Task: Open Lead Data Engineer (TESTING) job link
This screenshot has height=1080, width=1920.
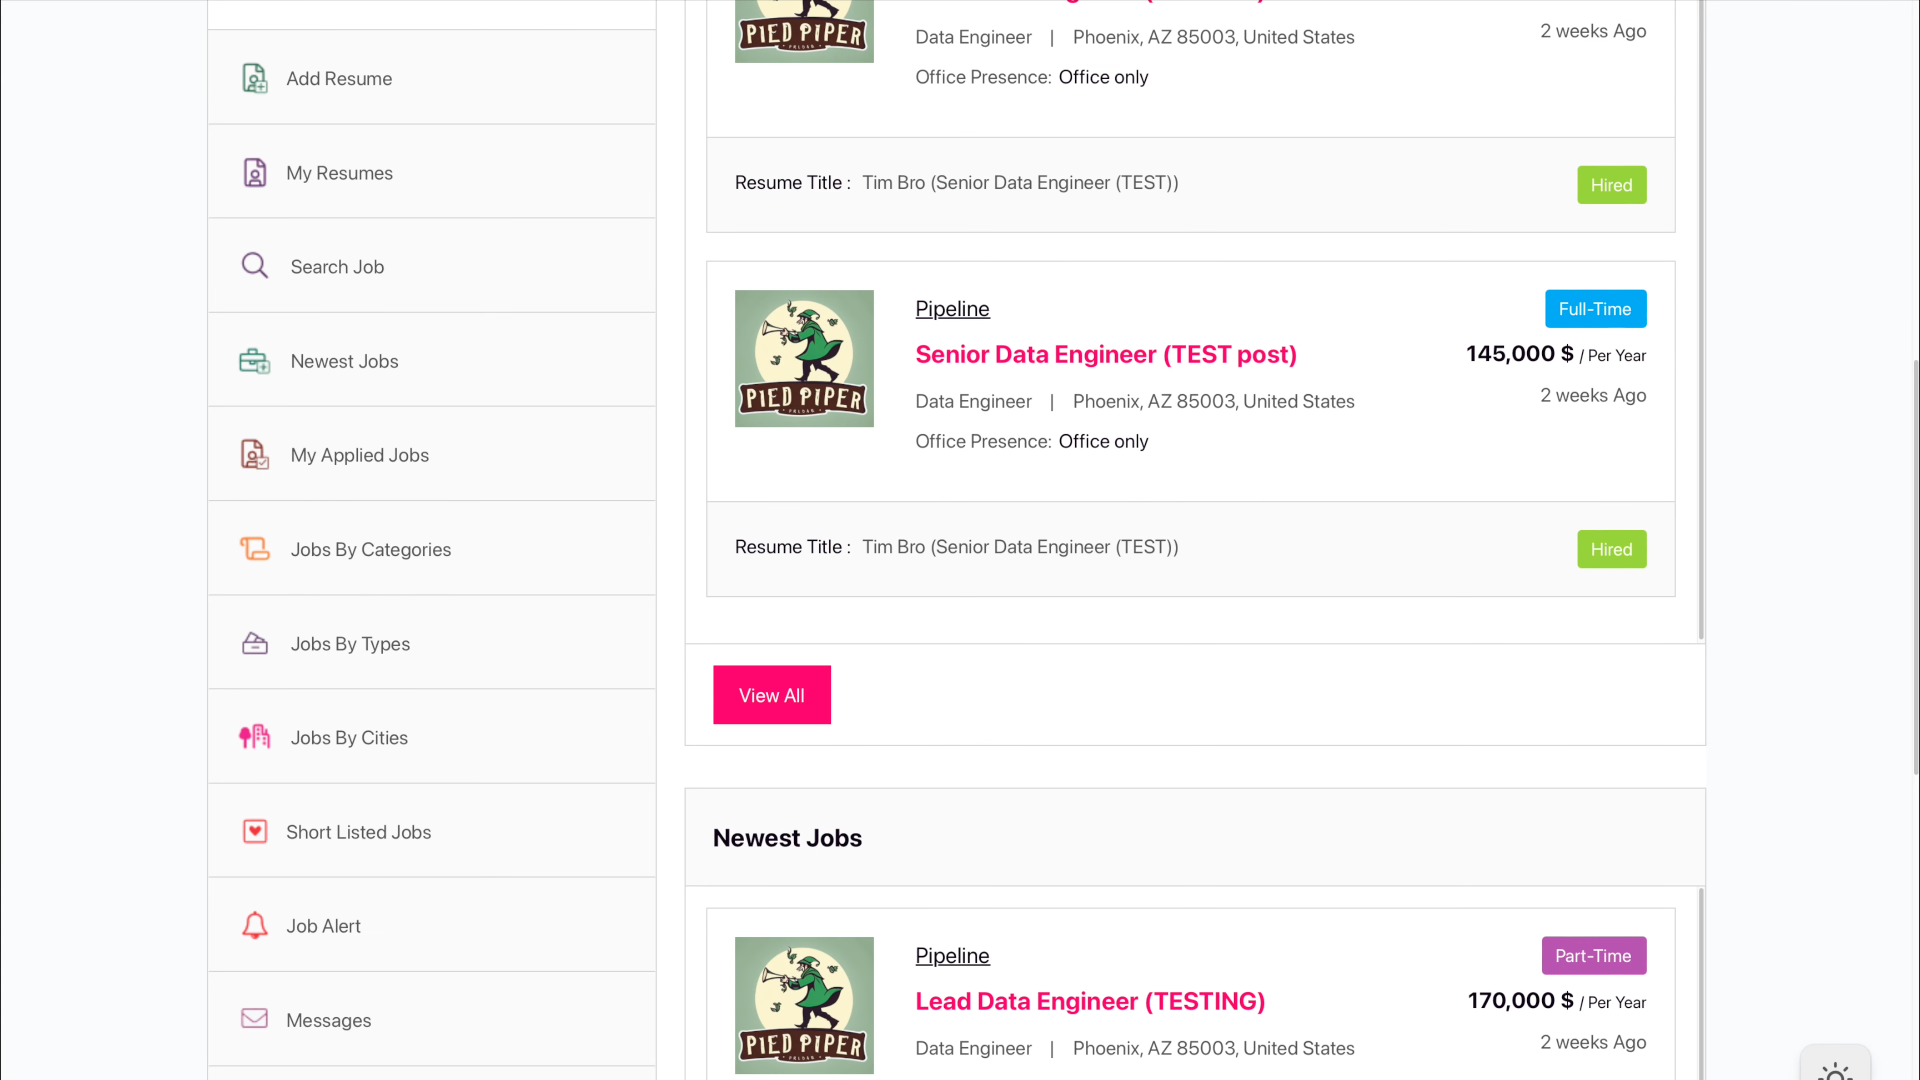Action: coord(1090,1002)
